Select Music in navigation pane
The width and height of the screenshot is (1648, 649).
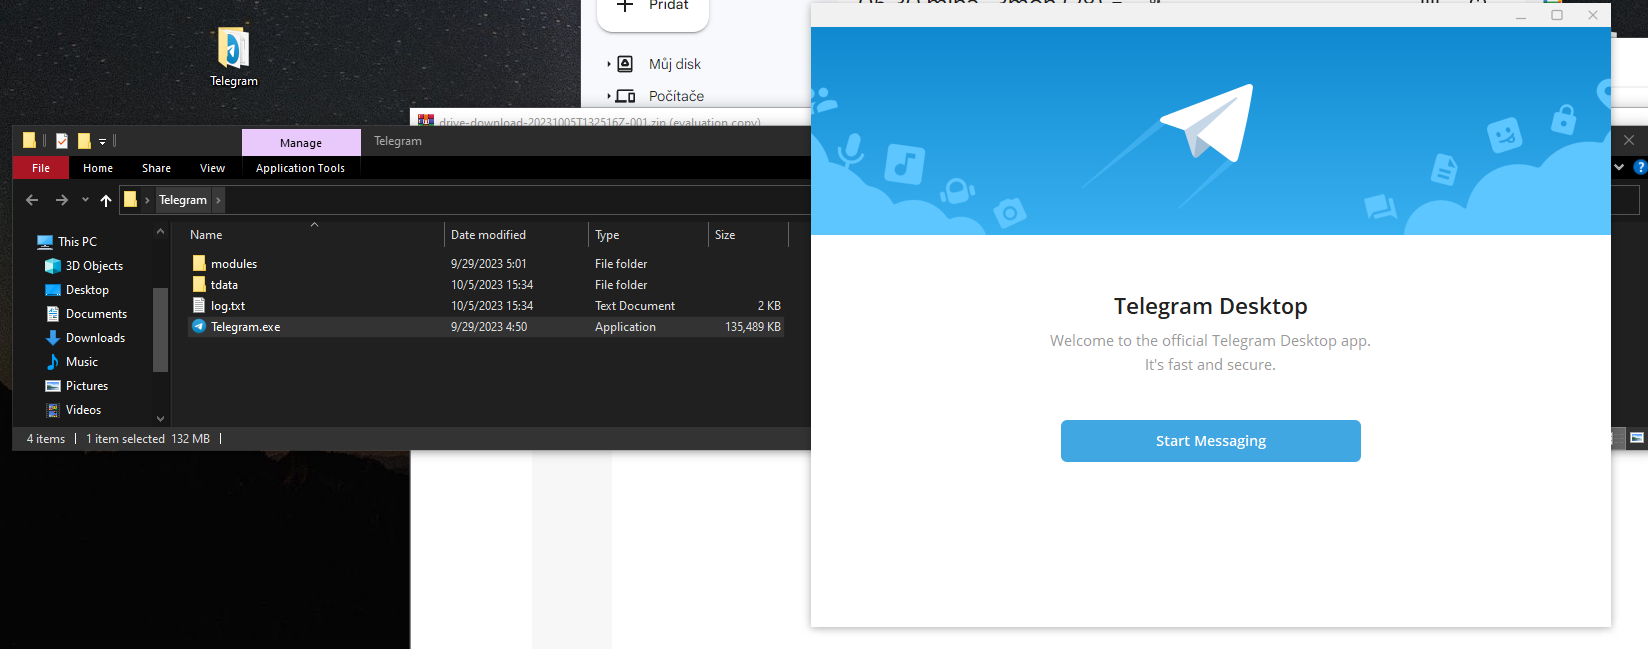click(x=82, y=362)
